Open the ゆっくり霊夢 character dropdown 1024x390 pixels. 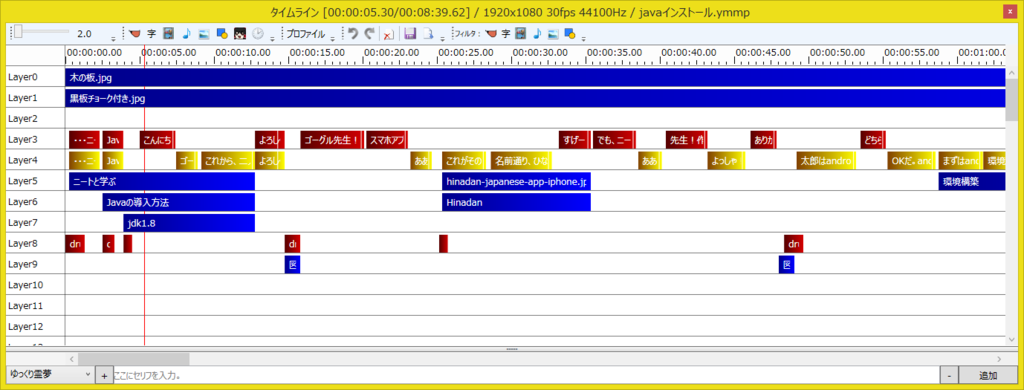click(x=50, y=375)
